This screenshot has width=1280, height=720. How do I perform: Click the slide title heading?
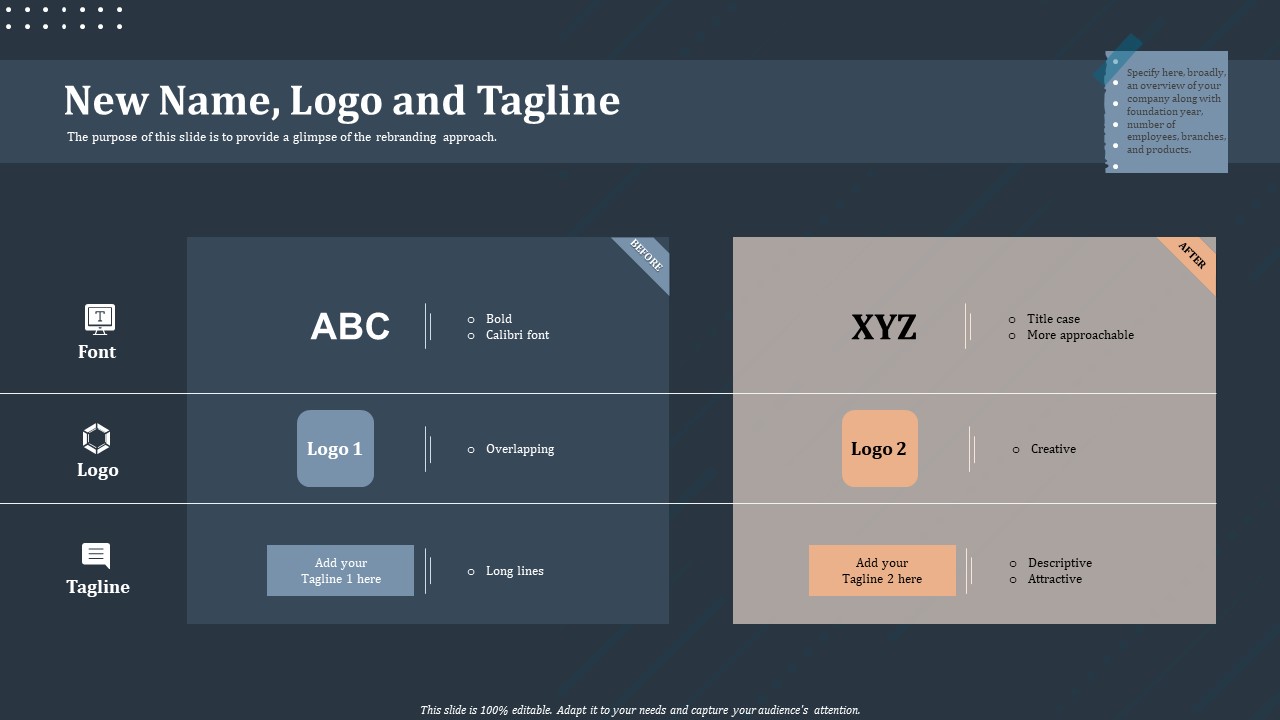point(342,101)
